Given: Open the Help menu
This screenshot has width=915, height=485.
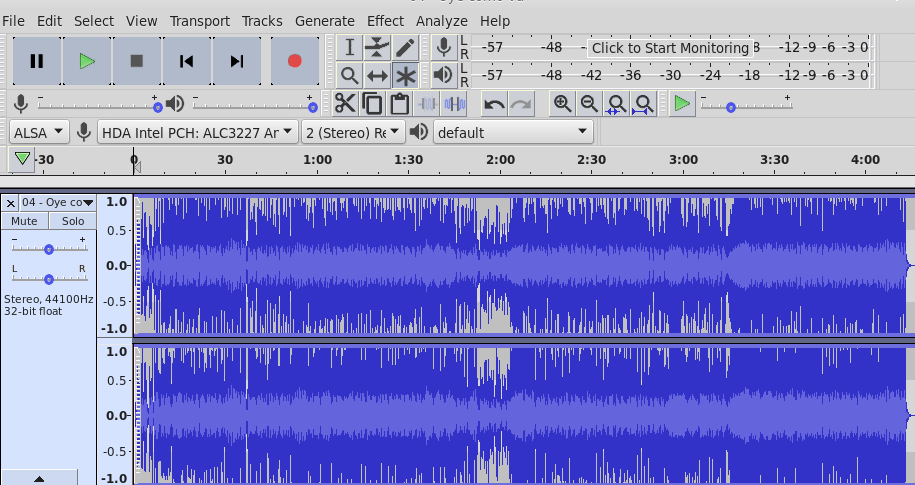Looking at the screenshot, I should [x=495, y=21].
